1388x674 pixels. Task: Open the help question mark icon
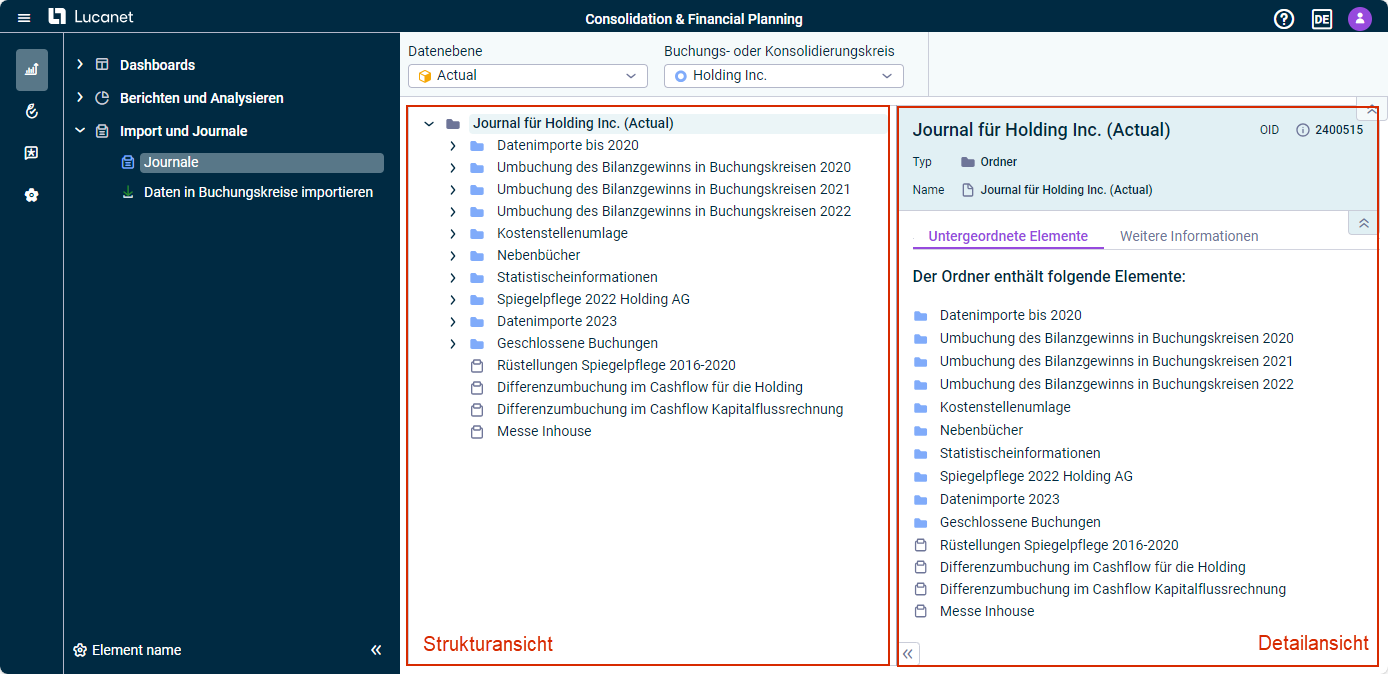[x=1284, y=19]
